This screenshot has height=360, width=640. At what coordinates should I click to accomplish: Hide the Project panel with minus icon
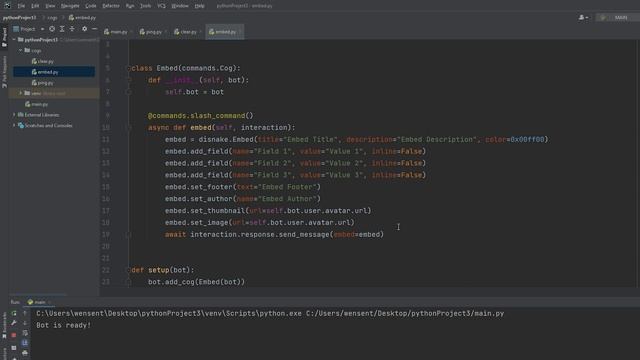(94, 29)
